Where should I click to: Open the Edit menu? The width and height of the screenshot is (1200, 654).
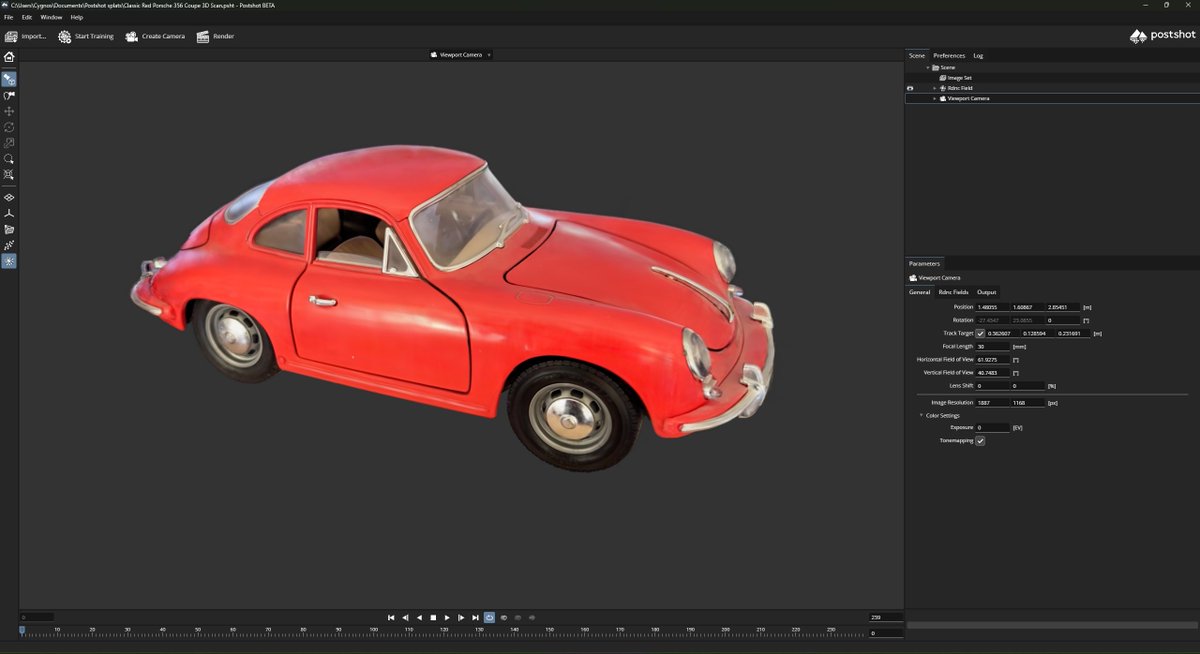tap(27, 17)
